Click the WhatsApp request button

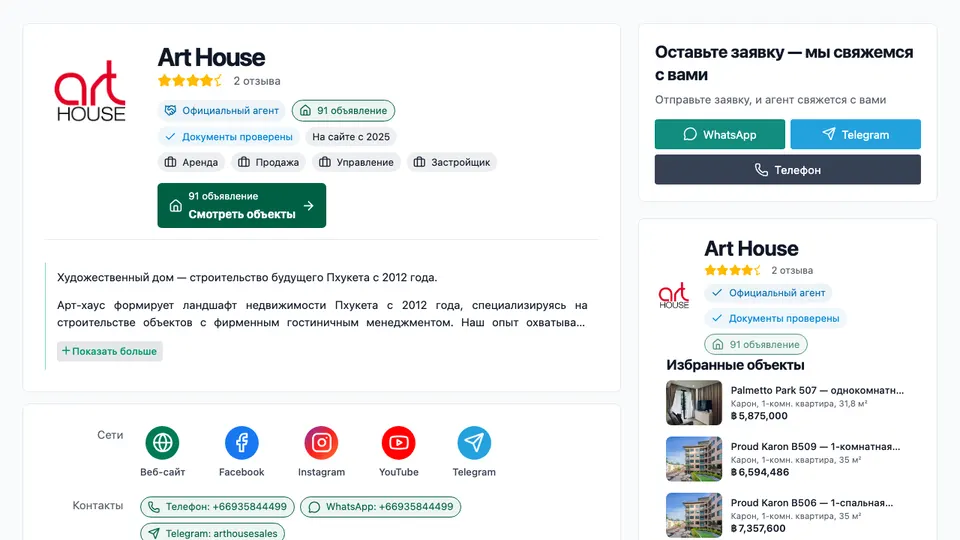719,135
